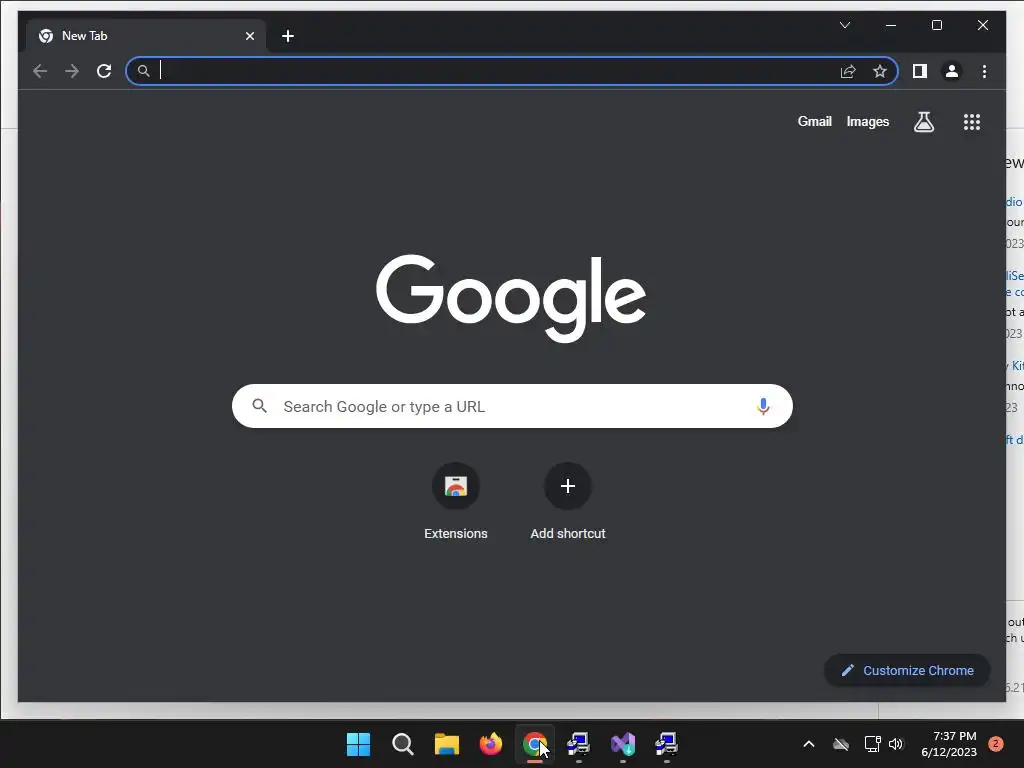1024x768 pixels.
Task: Open File Explorer from taskbar
Action: pyautogui.click(x=447, y=744)
